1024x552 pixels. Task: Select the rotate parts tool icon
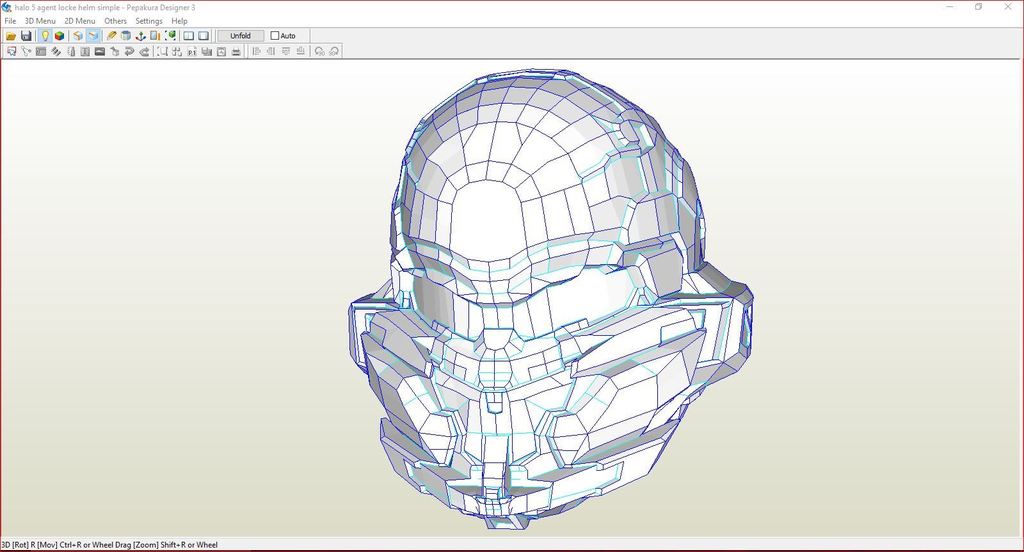(26, 52)
